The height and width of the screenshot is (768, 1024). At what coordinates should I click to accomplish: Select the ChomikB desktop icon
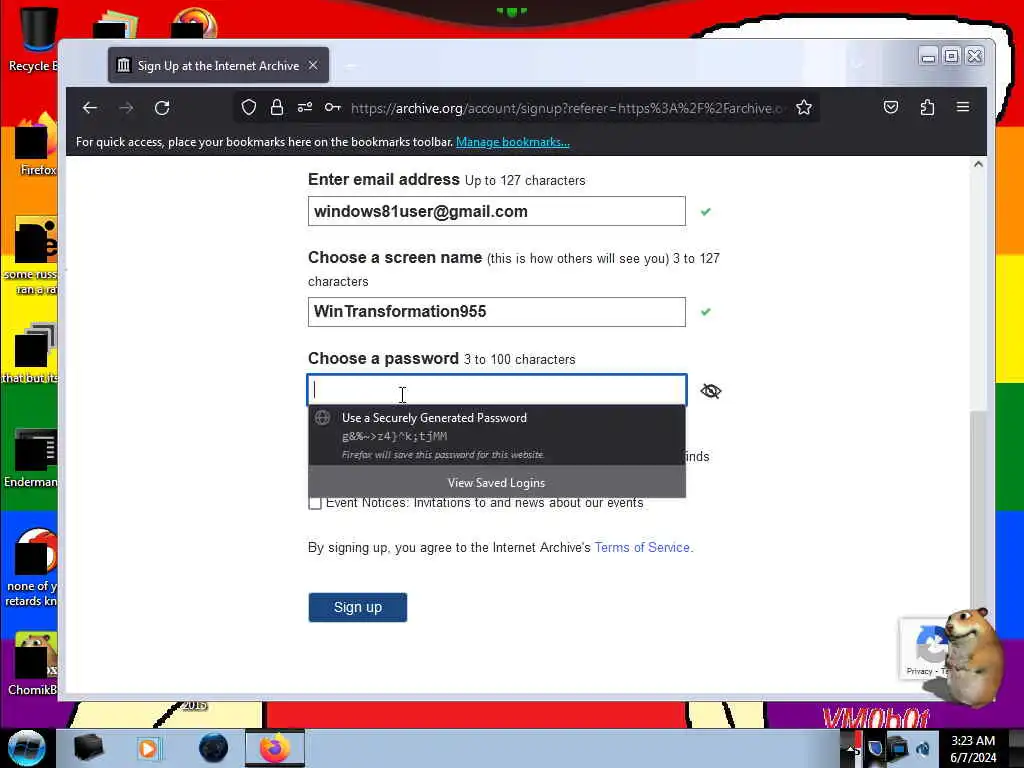[x=33, y=663]
